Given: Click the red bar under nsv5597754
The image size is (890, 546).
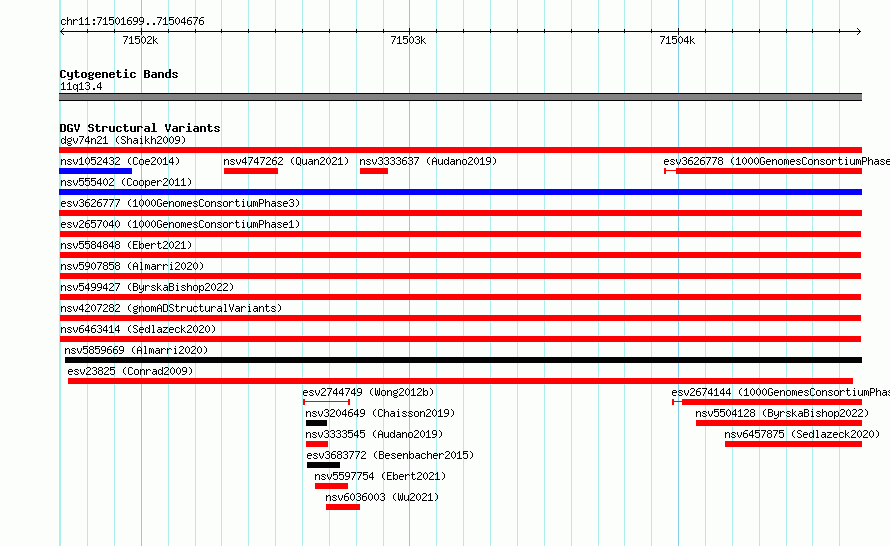Looking at the screenshot, I should (331, 486).
